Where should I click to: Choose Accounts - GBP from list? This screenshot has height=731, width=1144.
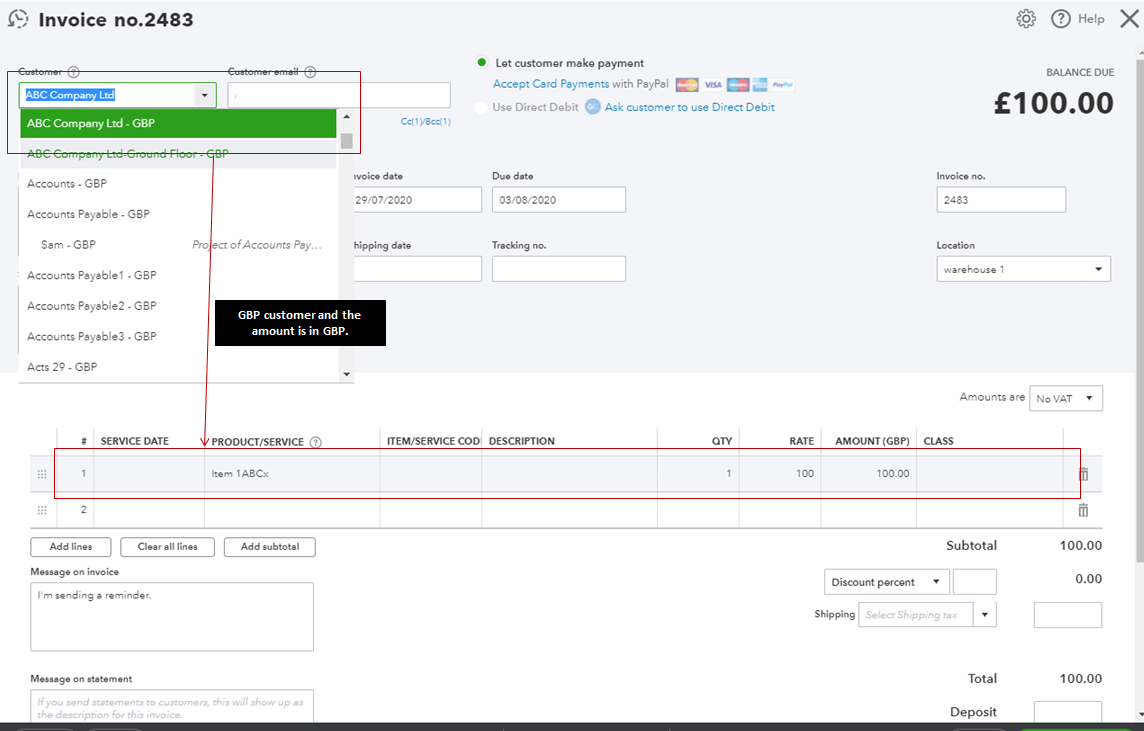coord(178,184)
